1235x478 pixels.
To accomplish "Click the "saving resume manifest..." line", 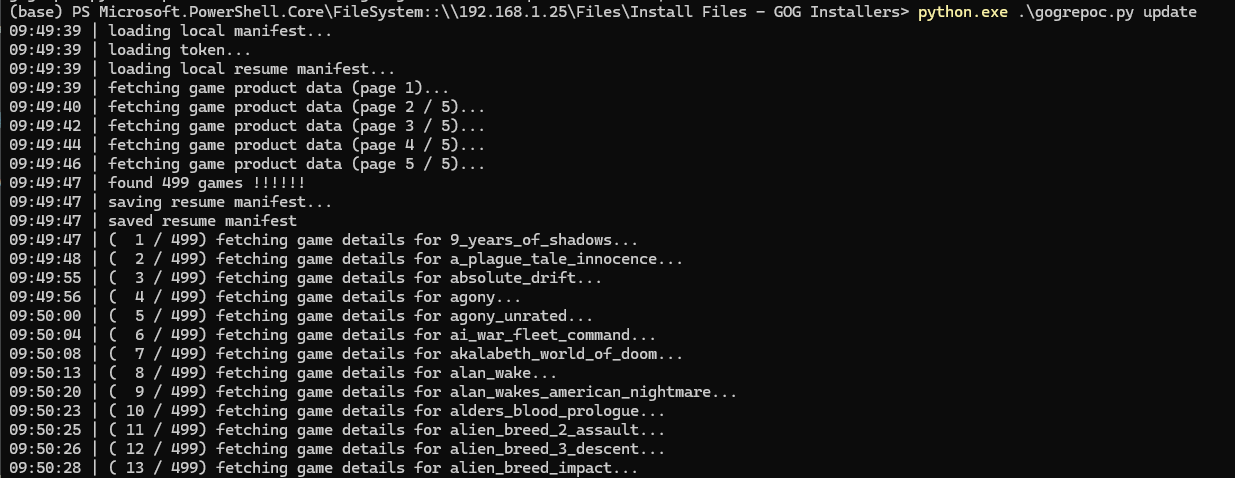I will pos(219,202).
